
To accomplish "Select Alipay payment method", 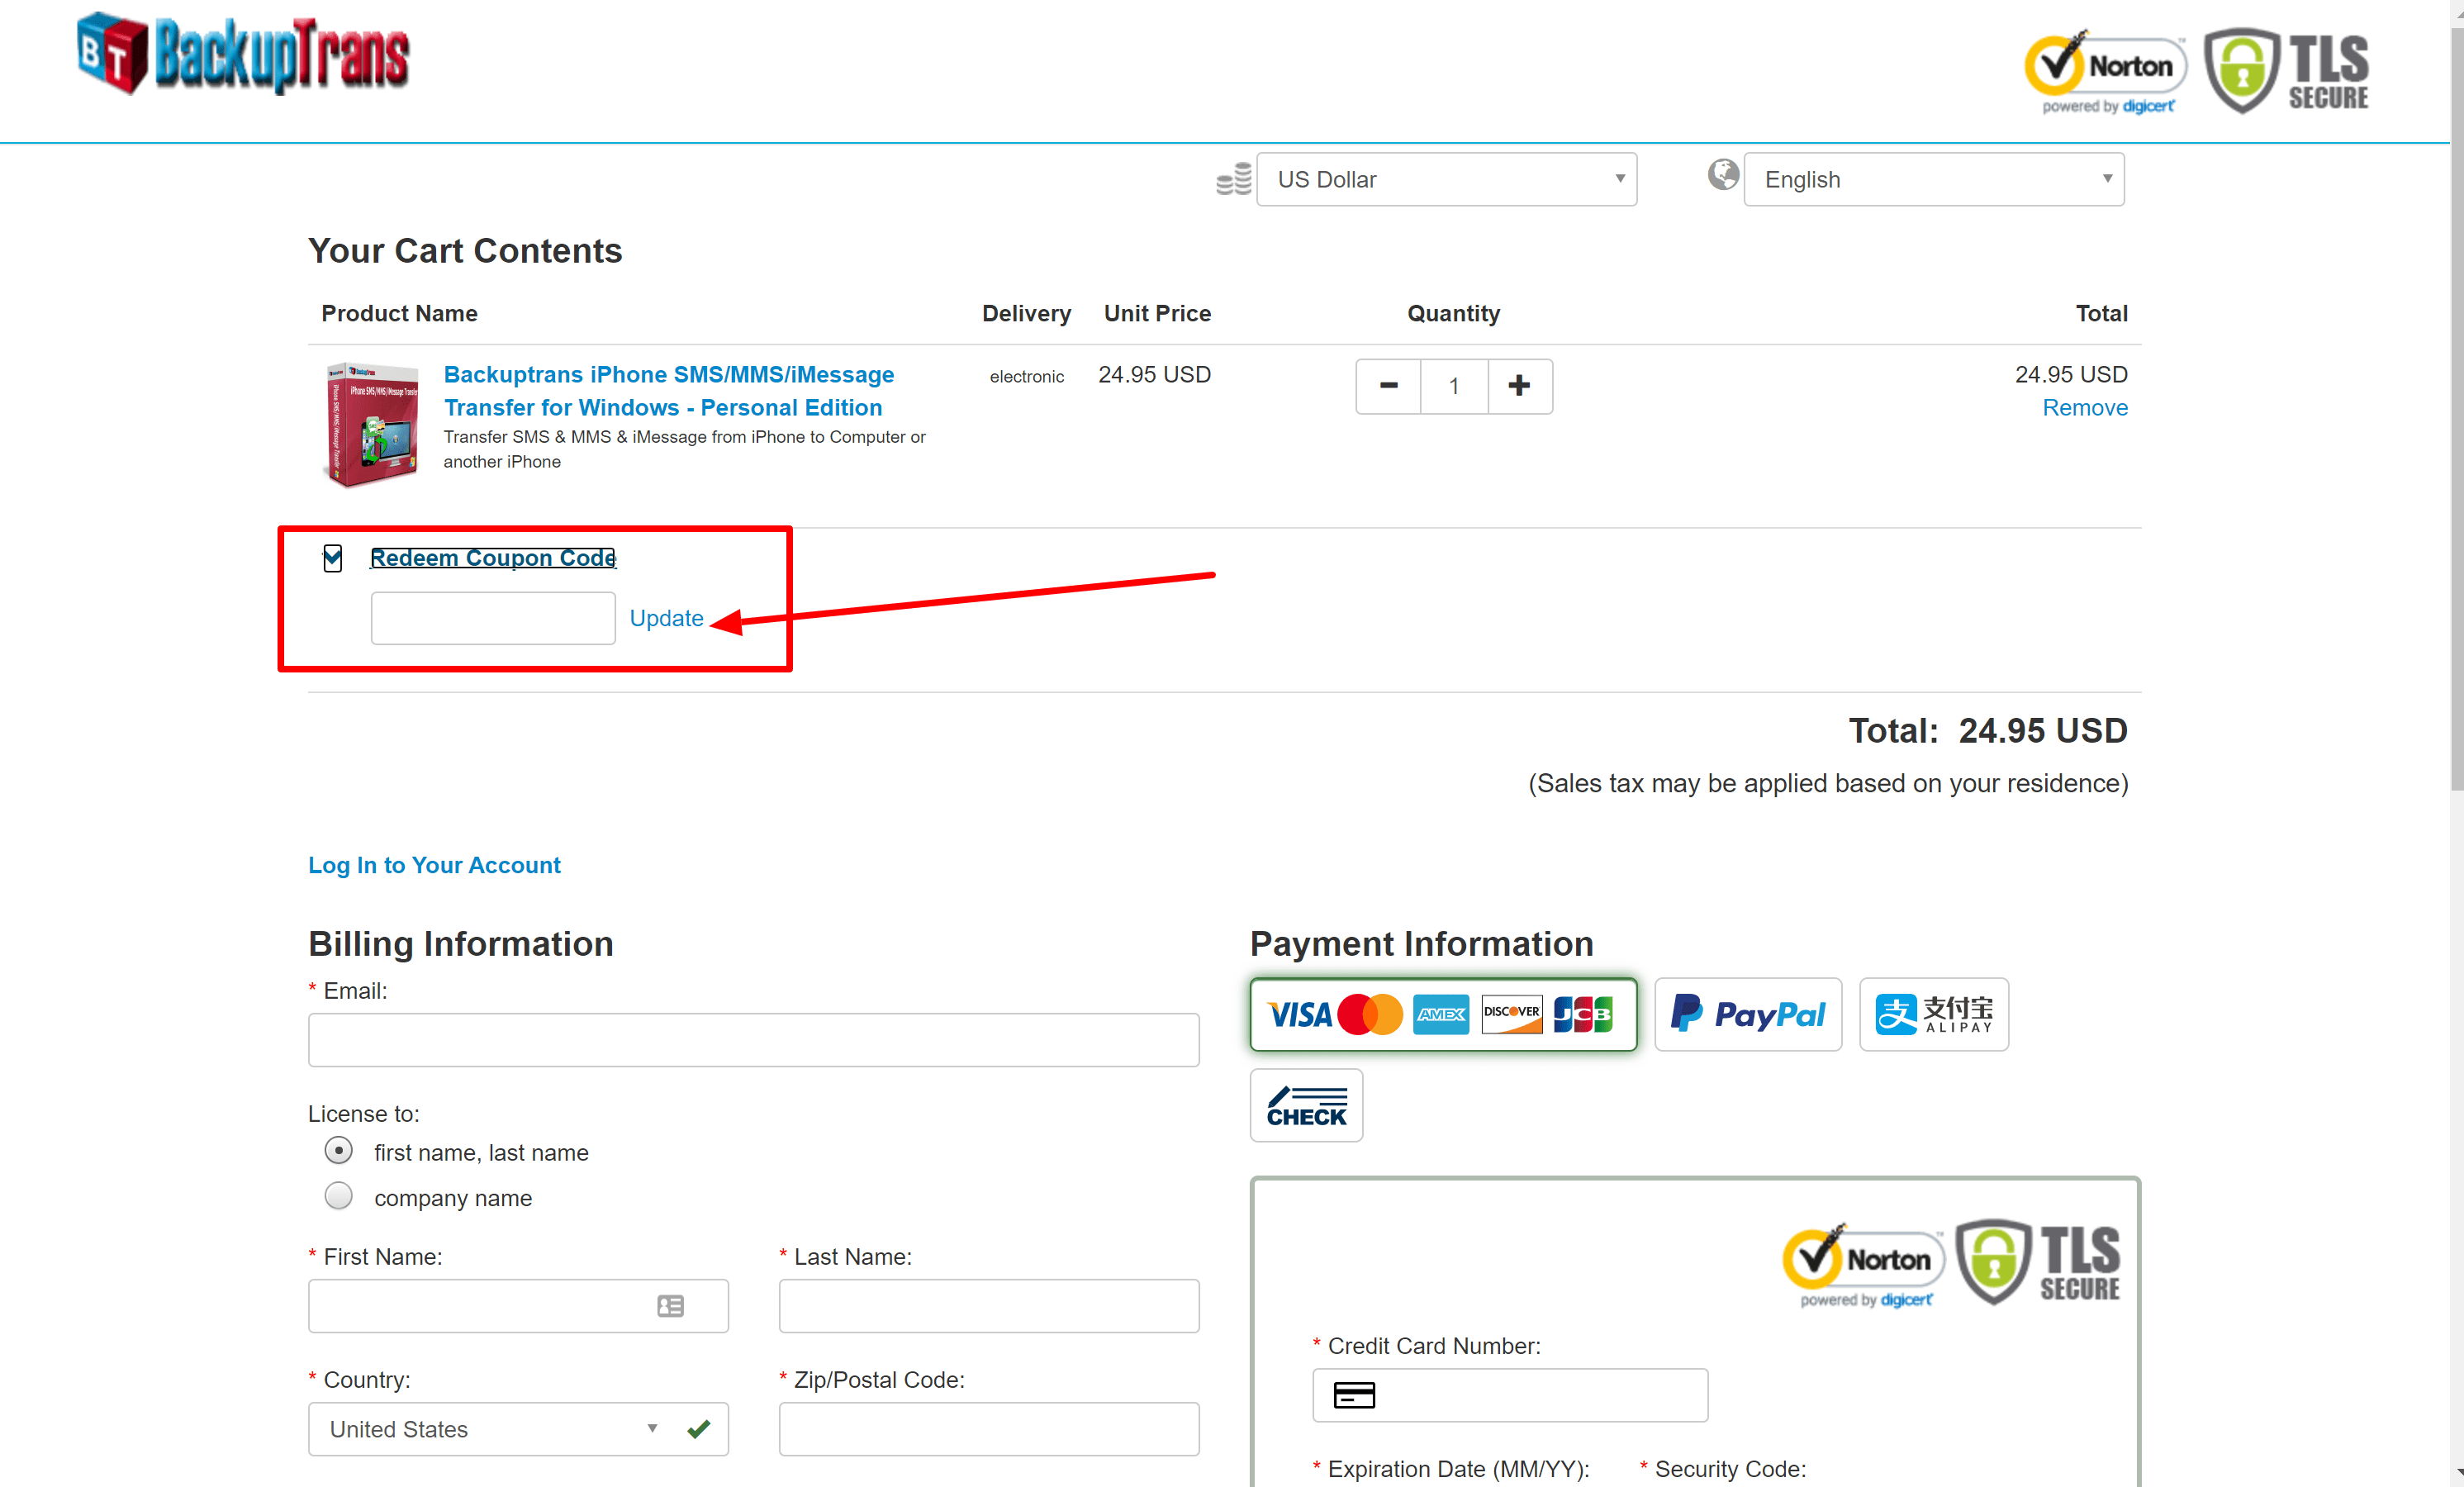I will [1933, 1015].
